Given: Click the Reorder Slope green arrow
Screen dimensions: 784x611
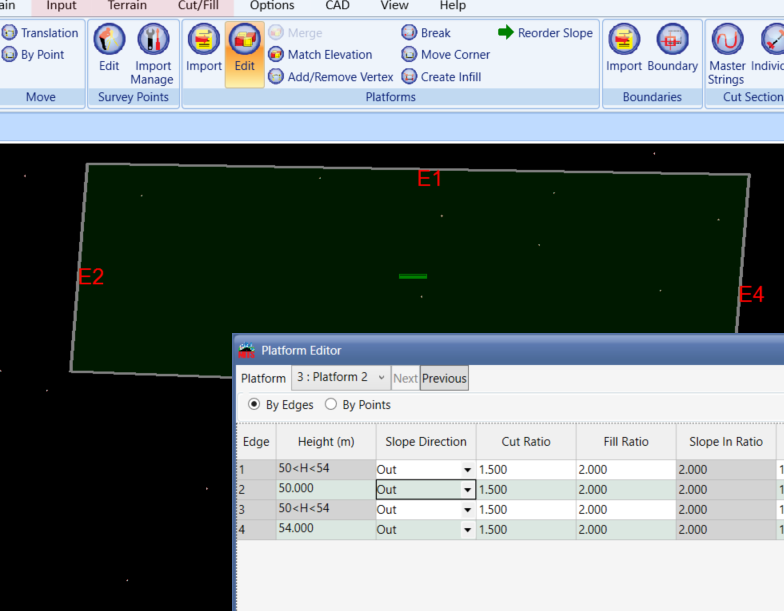Looking at the screenshot, I should [x=506, y=32].
